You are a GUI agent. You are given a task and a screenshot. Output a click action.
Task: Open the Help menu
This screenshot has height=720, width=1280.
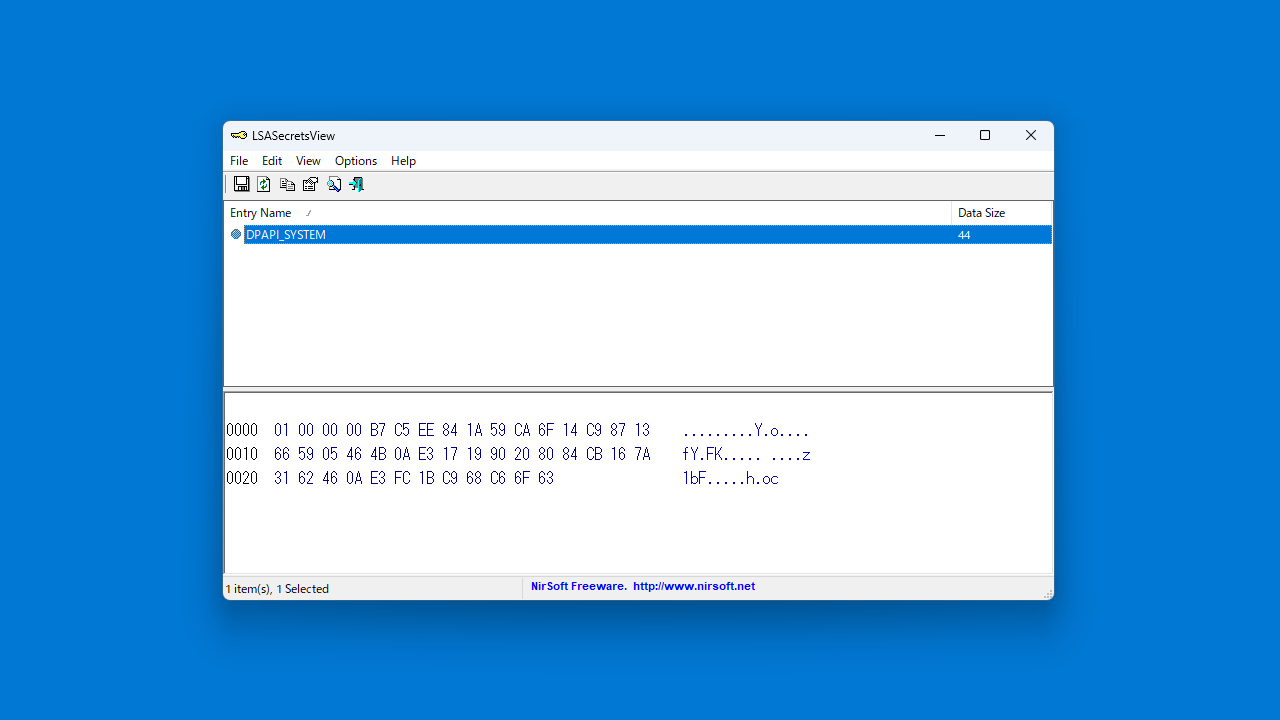coord(403,161)
